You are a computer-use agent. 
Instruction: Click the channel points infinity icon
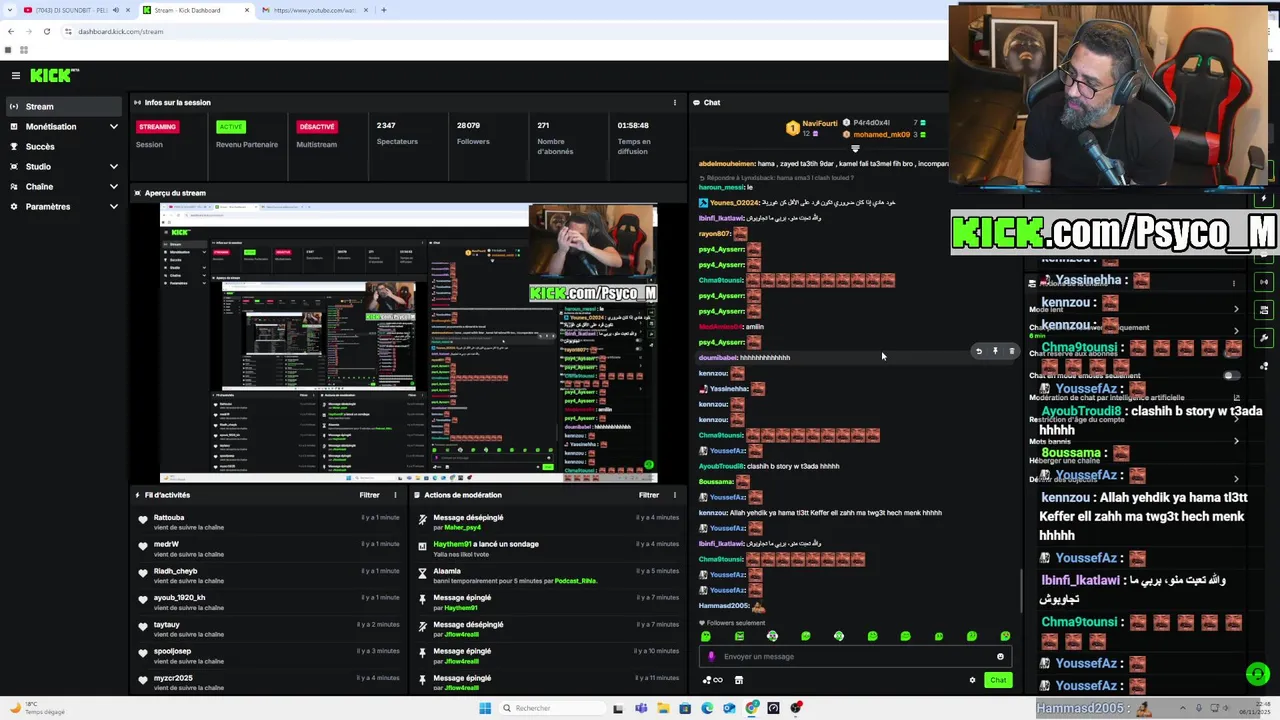(x=713, y=680)
